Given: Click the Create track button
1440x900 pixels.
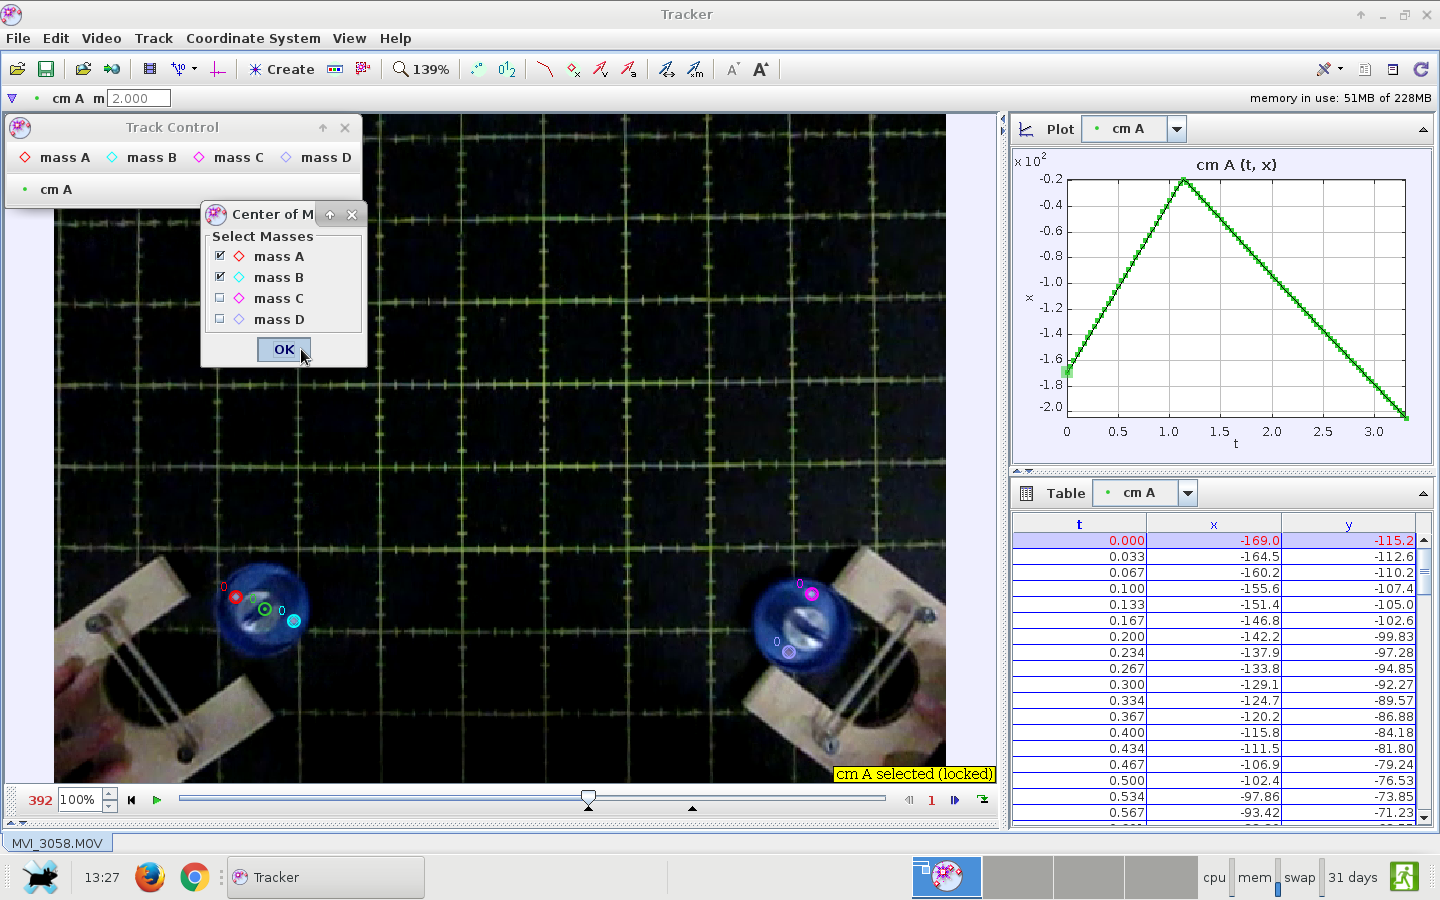Looking at the screenshot, I should (x=281, y=69).
